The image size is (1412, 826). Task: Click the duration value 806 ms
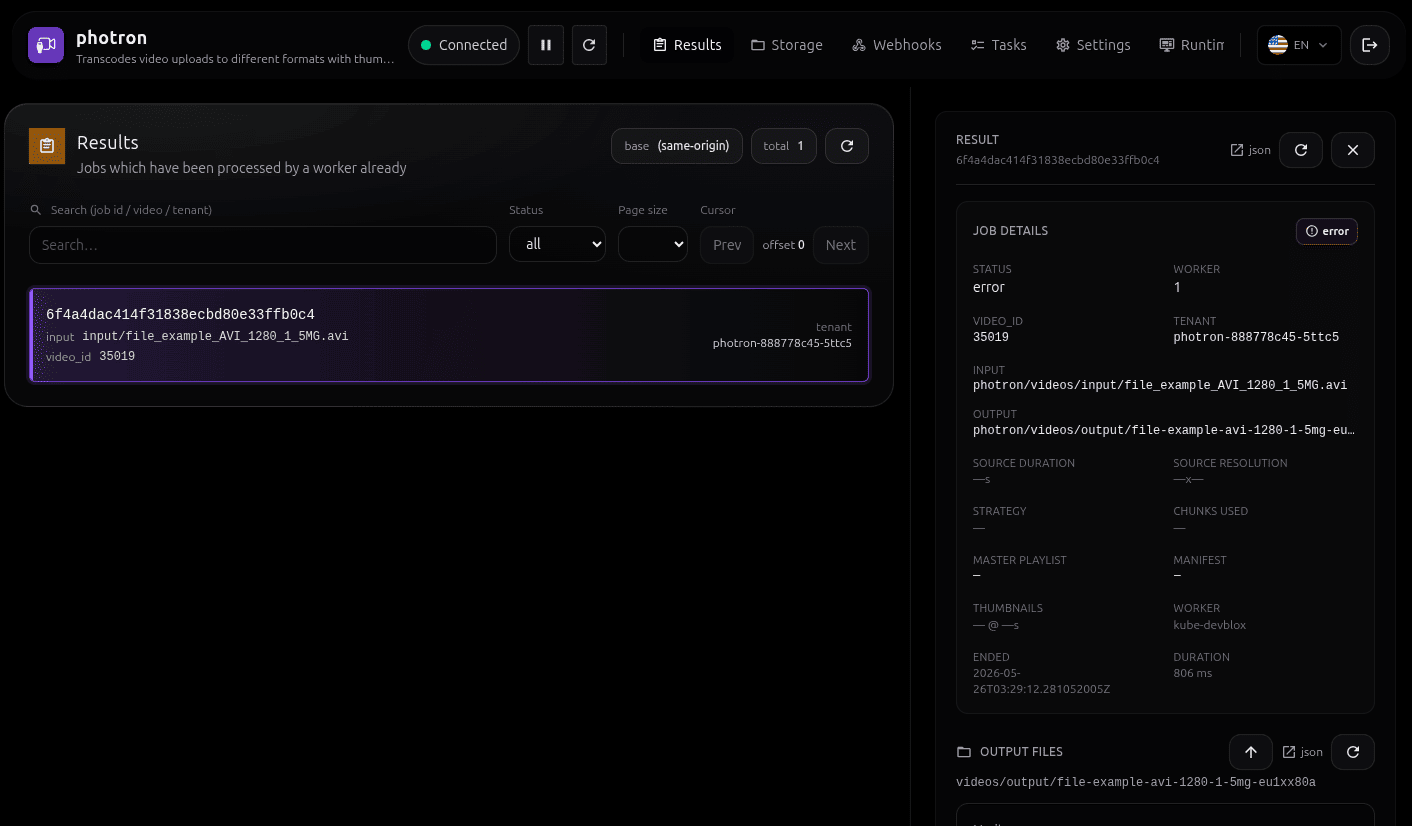pyautogui.click(x=1192, y=674)
